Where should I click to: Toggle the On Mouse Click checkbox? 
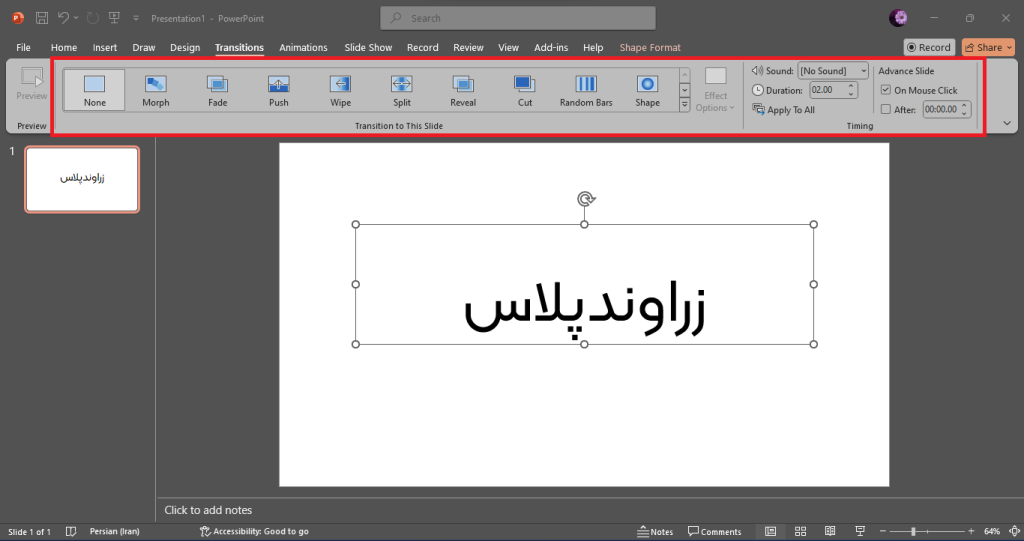pyautogui.click(x=886, y=90)
